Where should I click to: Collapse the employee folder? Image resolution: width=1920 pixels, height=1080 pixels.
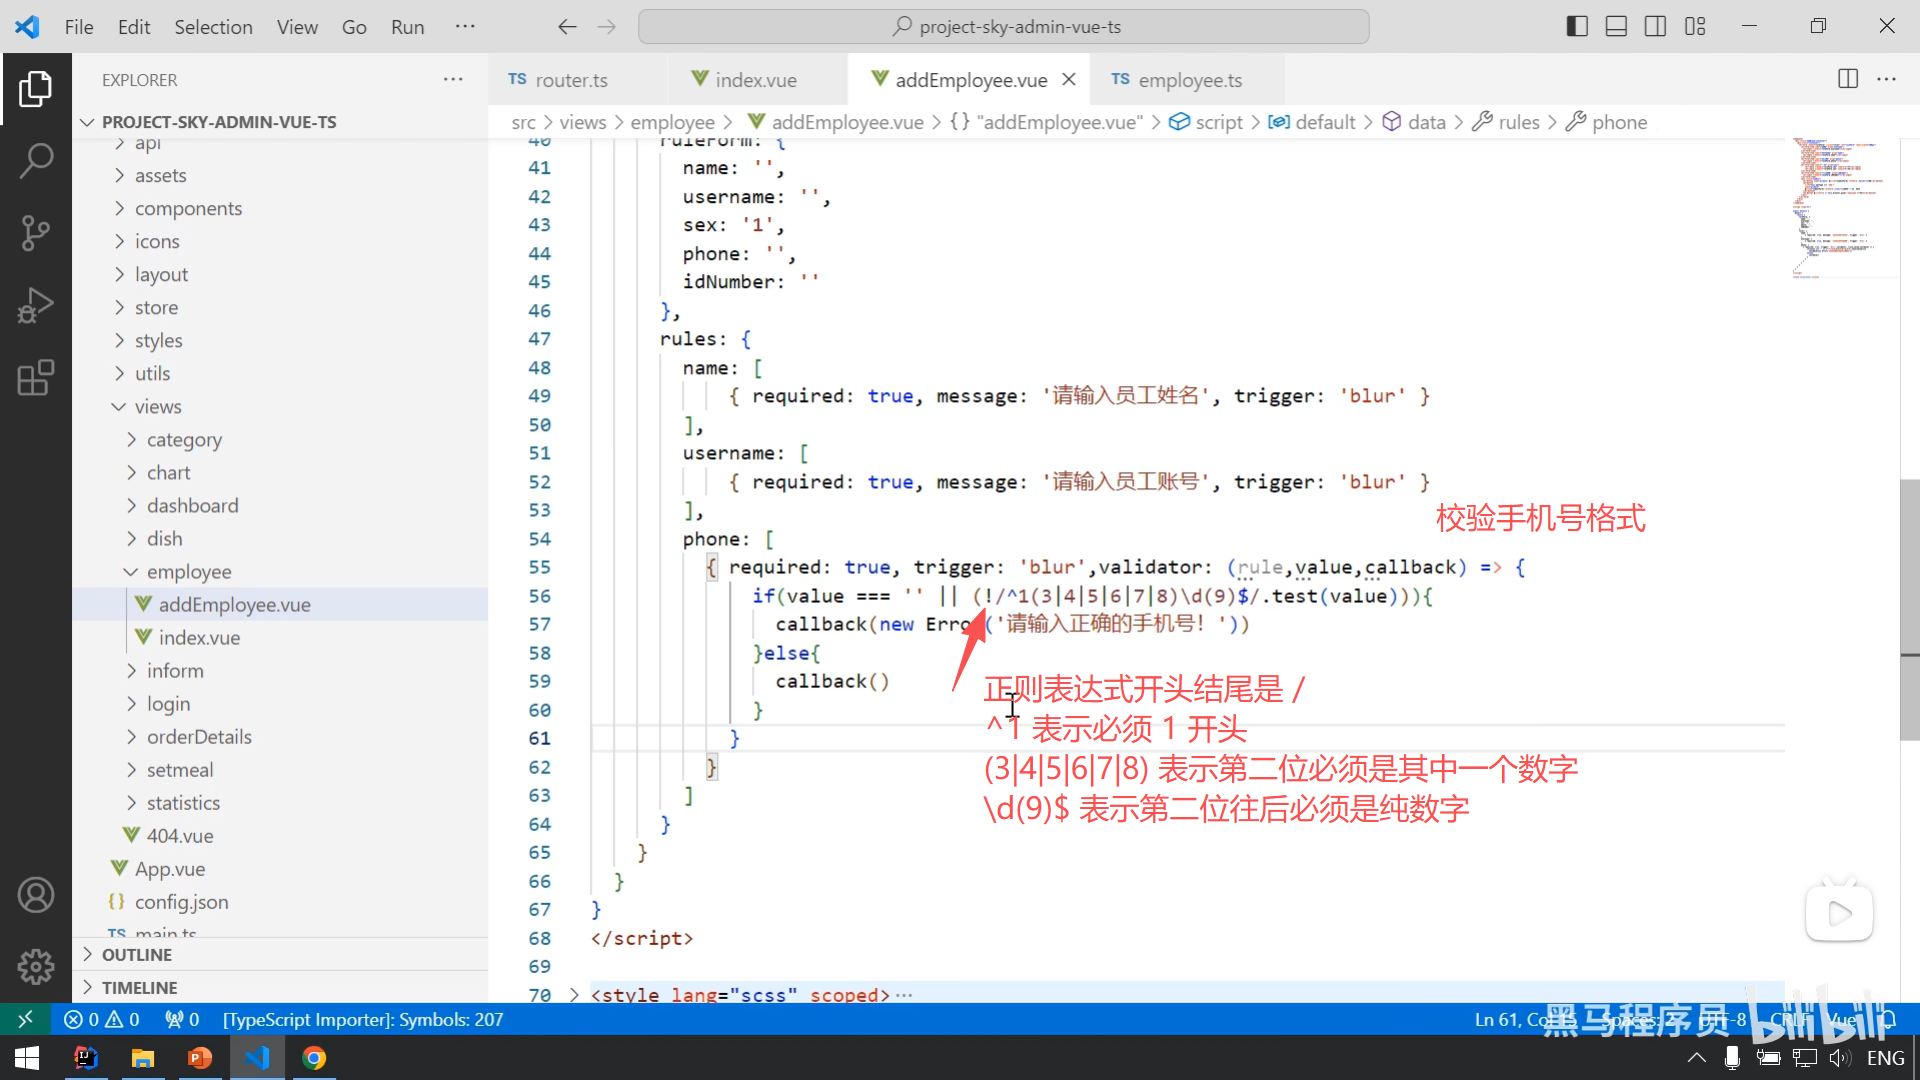click(188, 571)
